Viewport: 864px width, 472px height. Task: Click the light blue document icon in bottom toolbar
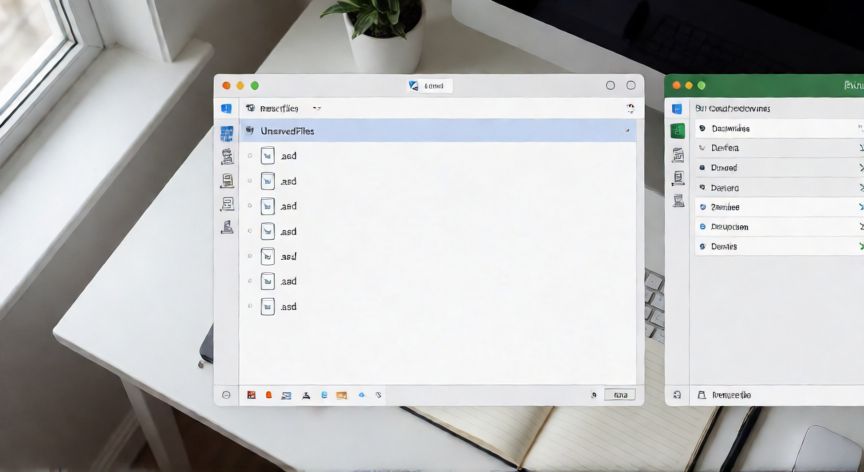(324, 395)
